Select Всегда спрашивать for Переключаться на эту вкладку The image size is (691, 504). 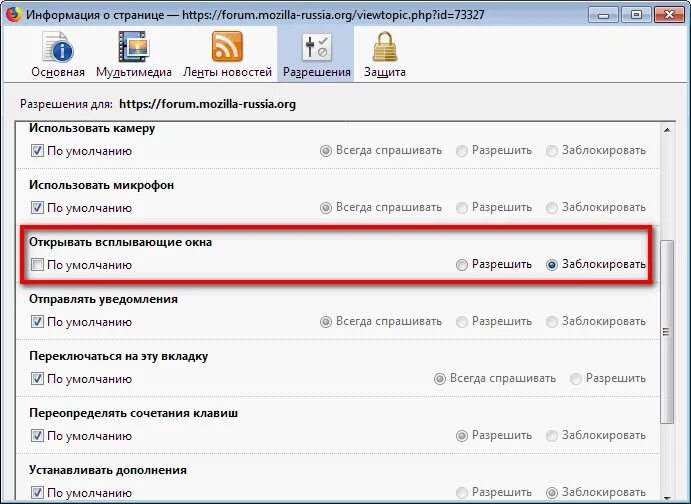click(x=439, y=379)
